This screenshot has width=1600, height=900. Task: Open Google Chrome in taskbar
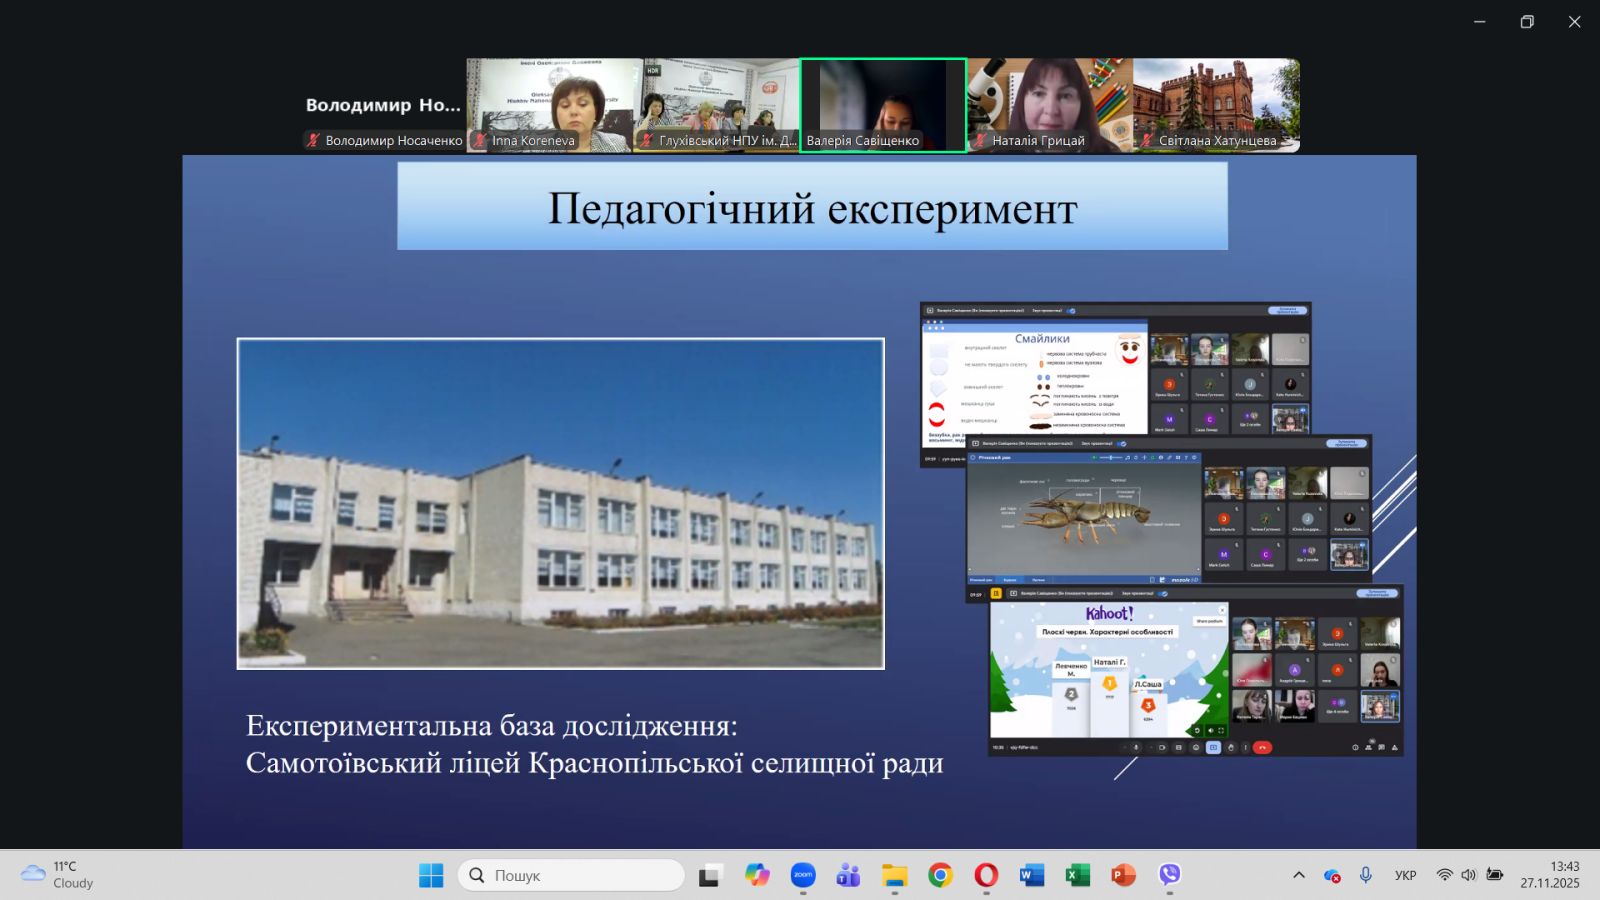pyautogui.click(x=940, y=875)
